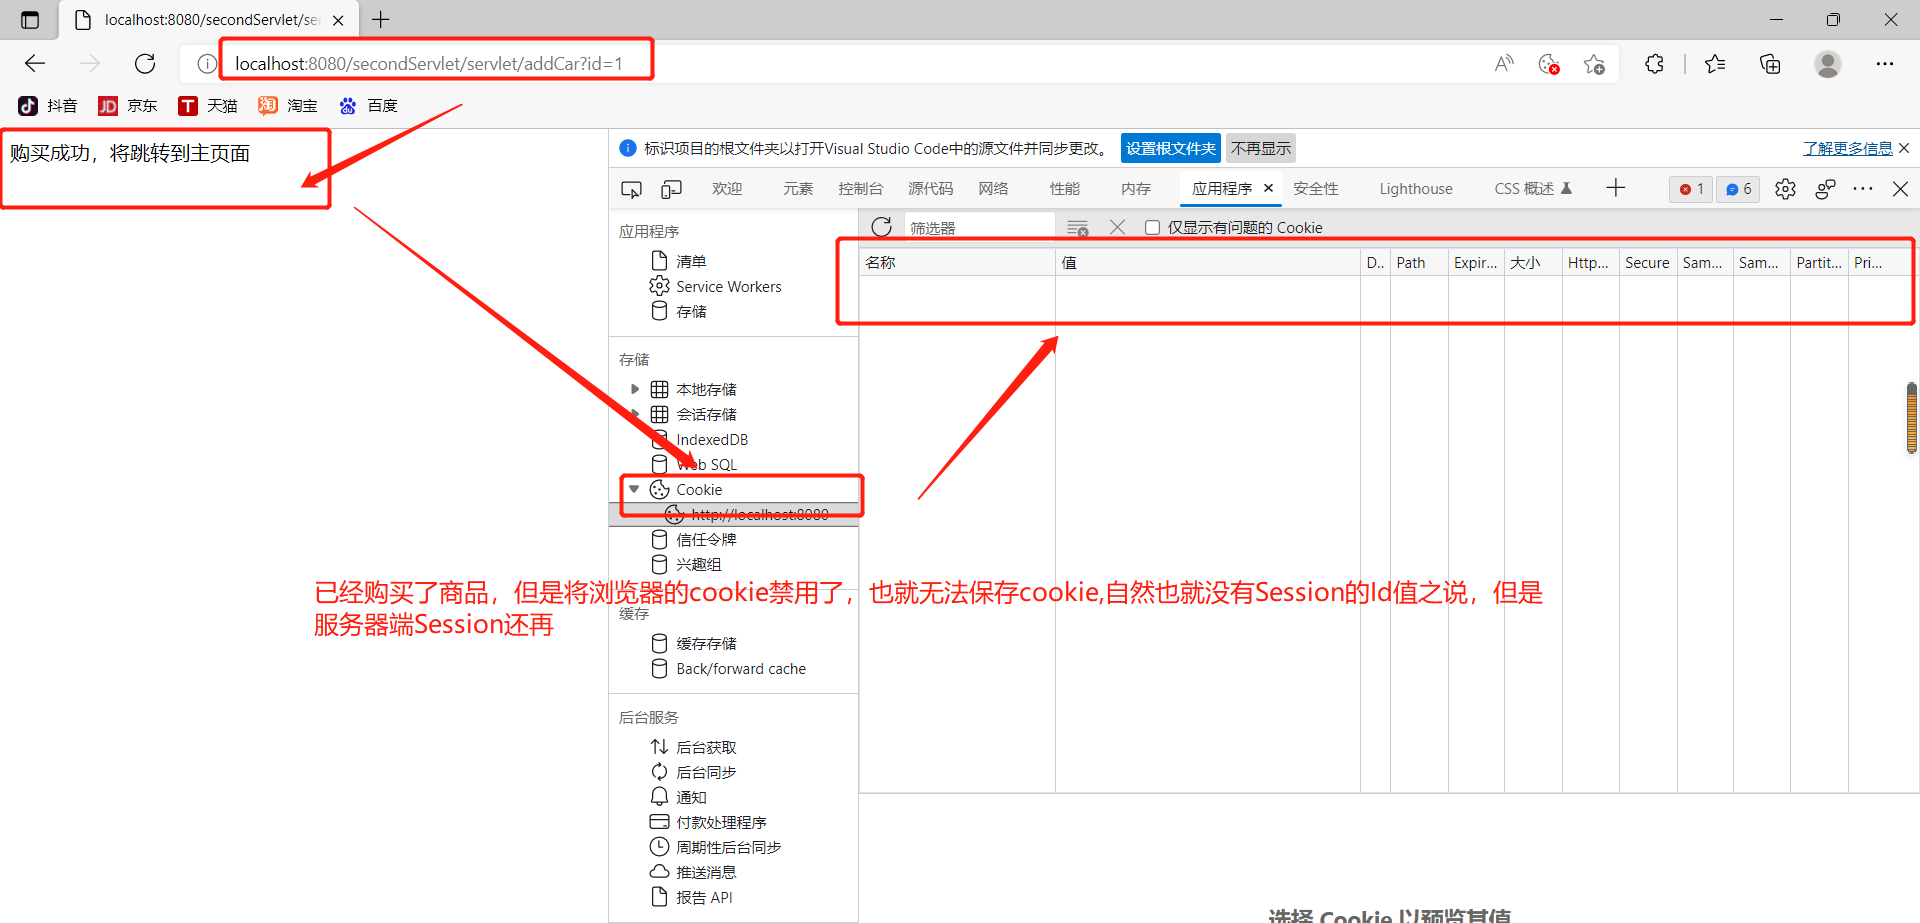Click the 设置根文件夹 button
Image resolution: width=1920 pixels, height=923 pixels.
tap(1171, 149)
